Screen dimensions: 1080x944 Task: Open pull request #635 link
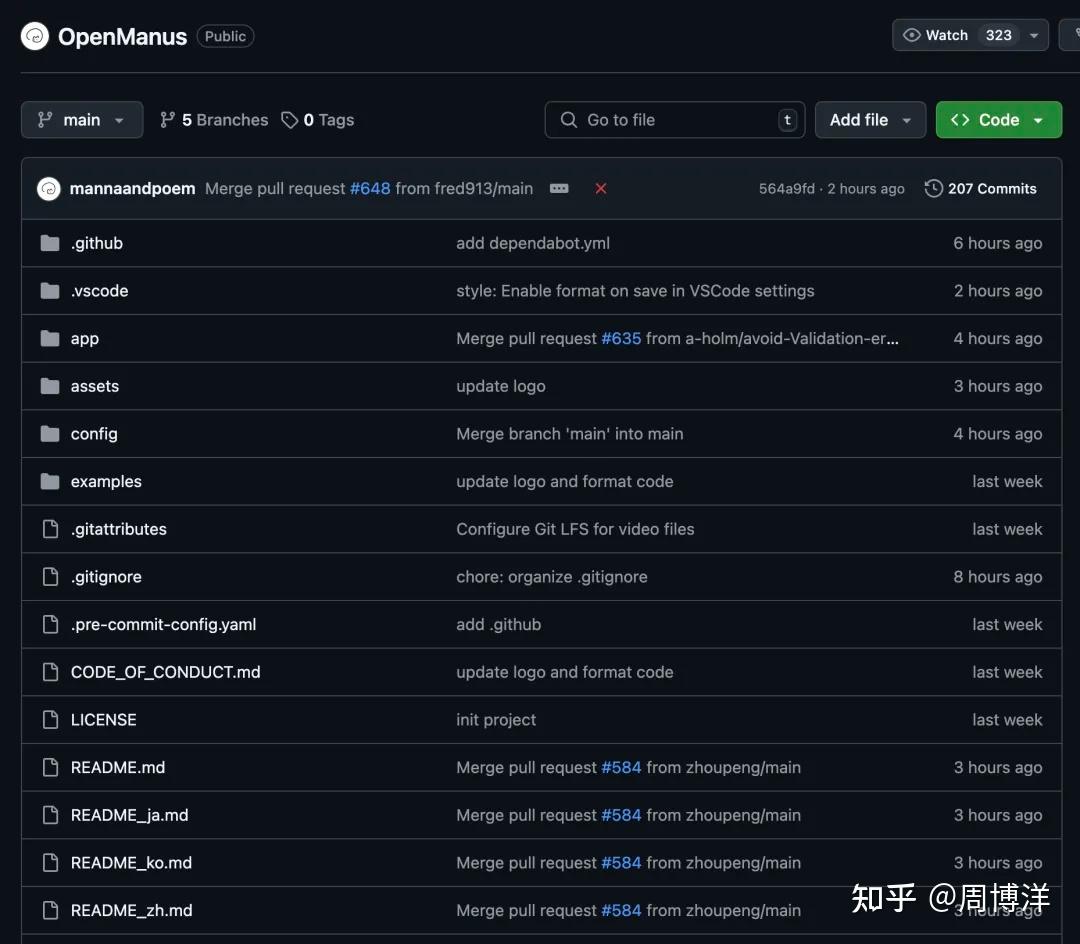[x=621, y=339]
